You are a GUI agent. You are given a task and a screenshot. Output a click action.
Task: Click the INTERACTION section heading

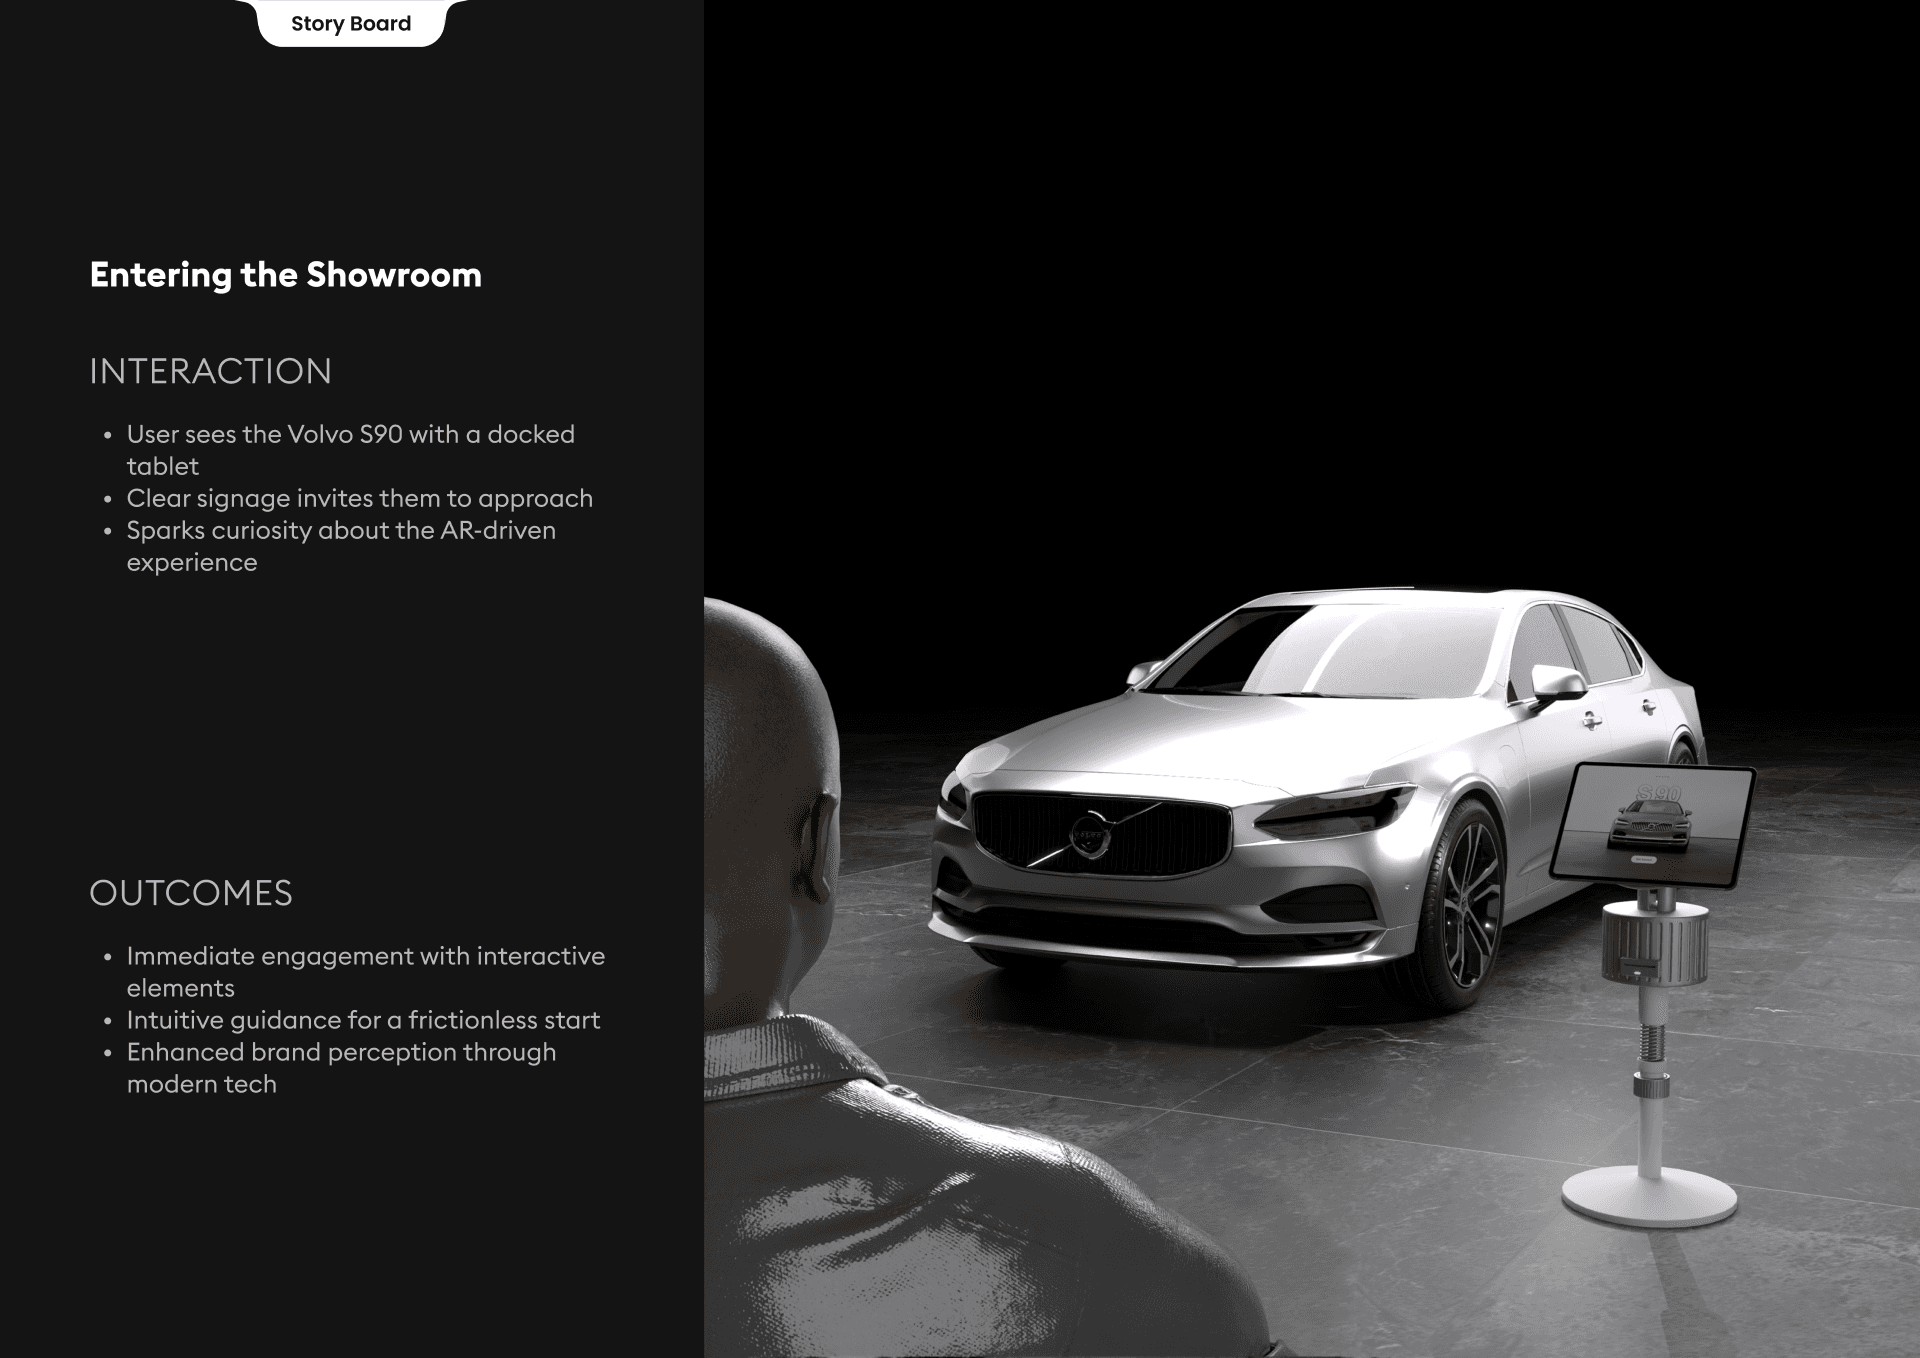click(210, 371)
